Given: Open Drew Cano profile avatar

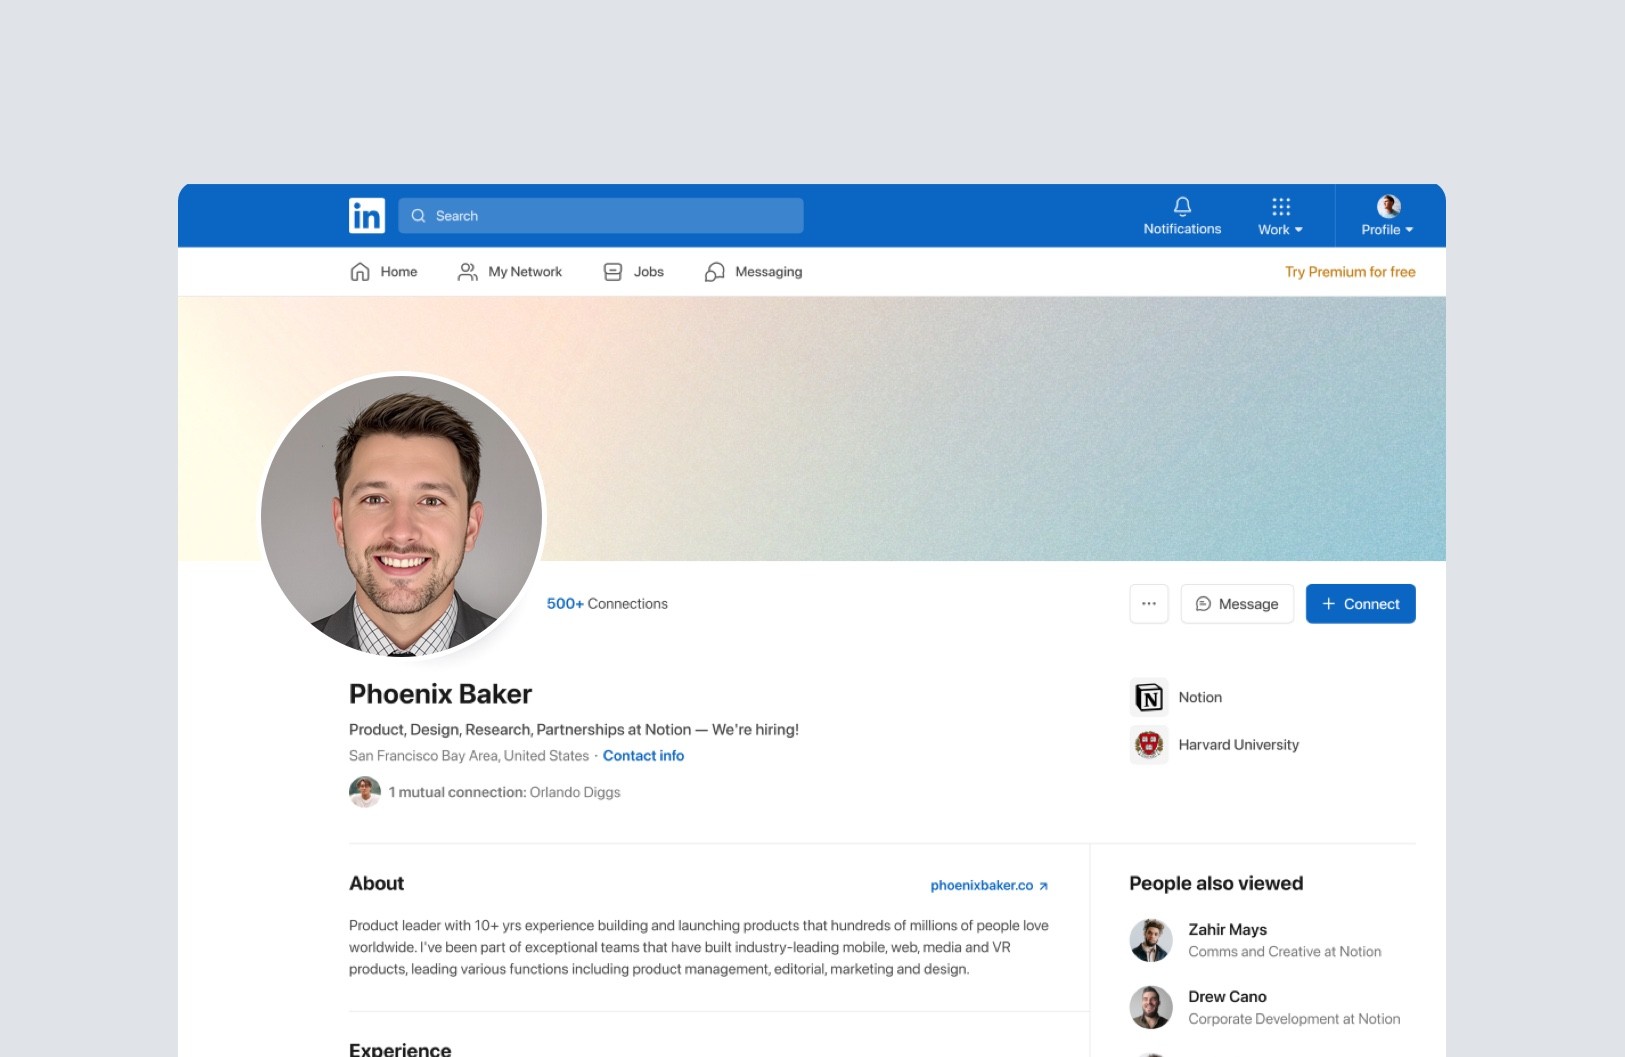Looking at the screenshot, I should click(1151, 1007).
